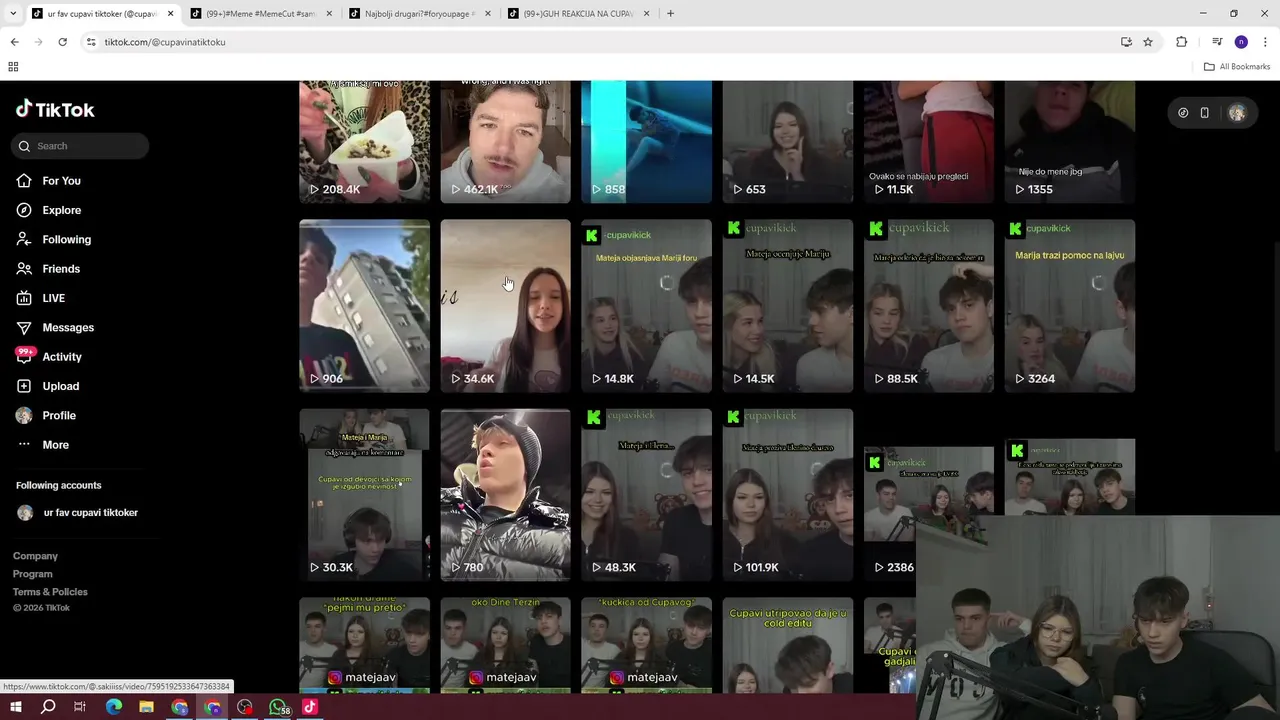Click the TikTok coins icon at top right
The height and width of the screenshot is (720, 1280).
(x=1183, y=113)
